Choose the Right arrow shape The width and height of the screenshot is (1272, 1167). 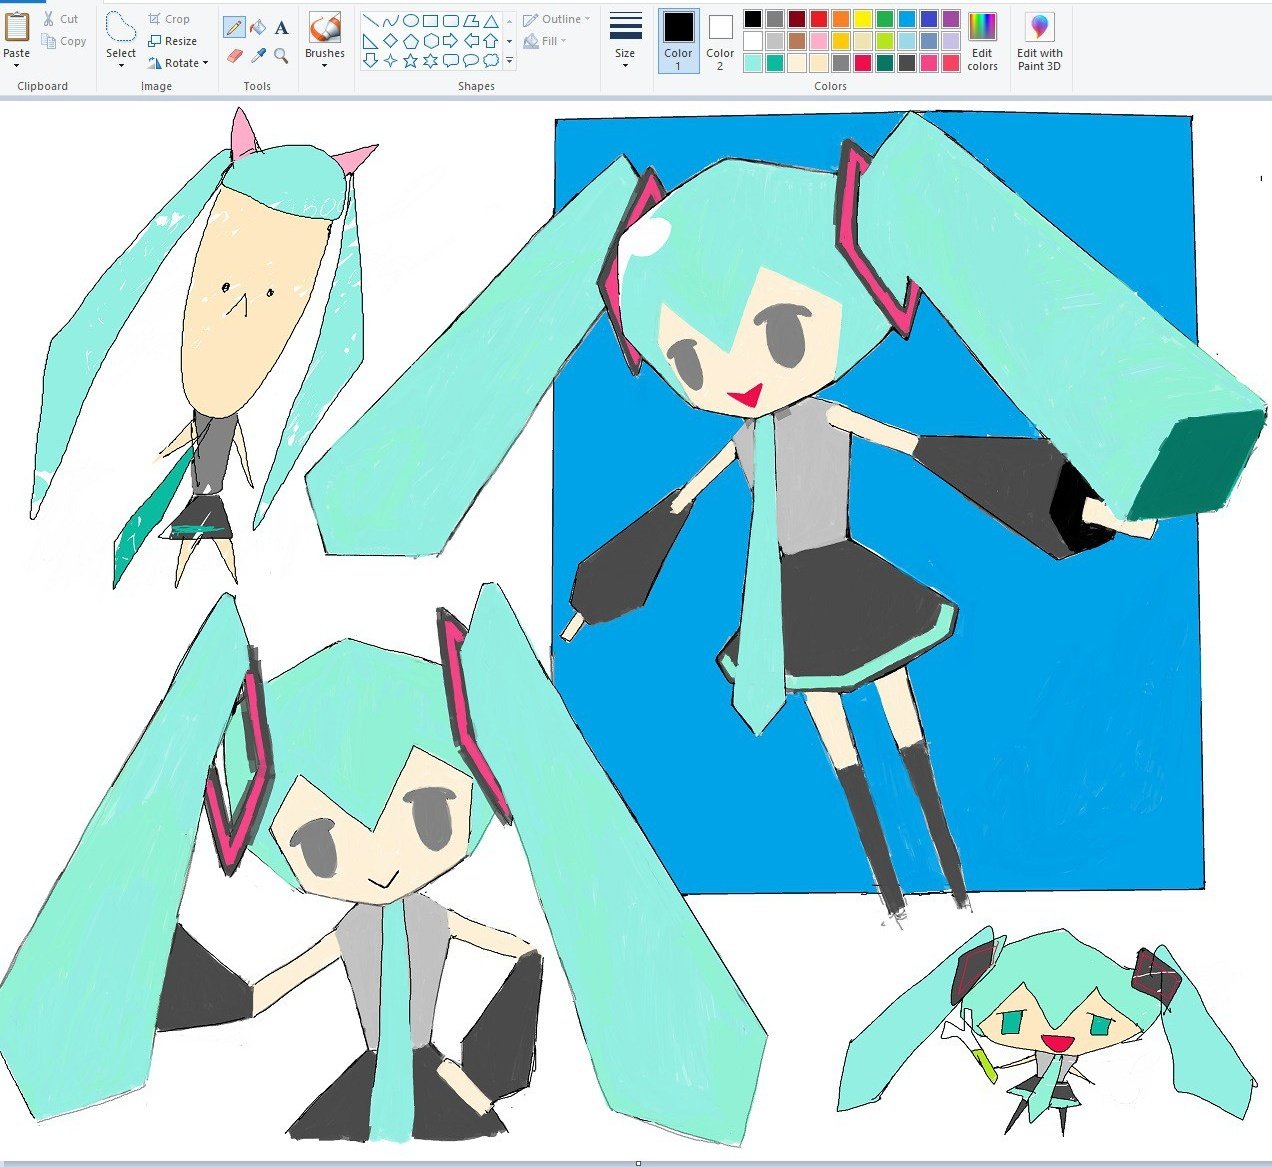coord(450,40)
